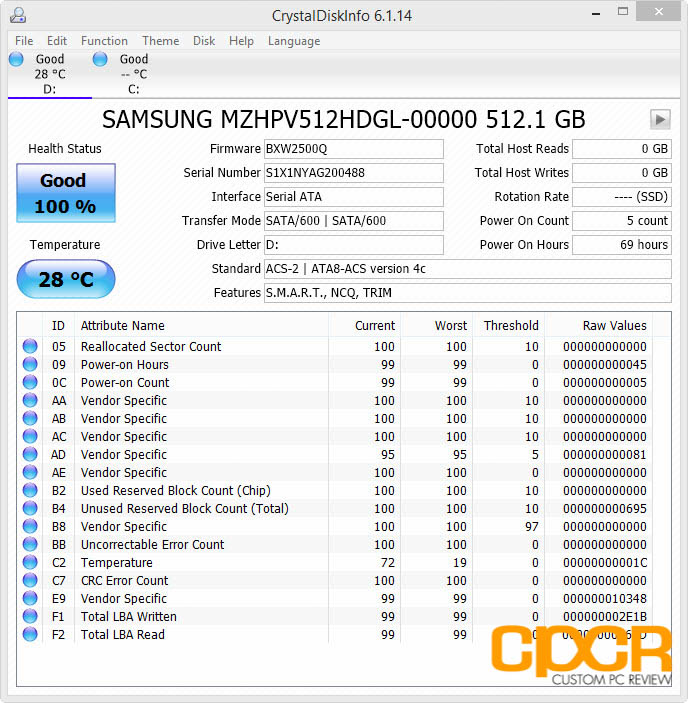Click status orb for Uncorrectable Error Count
Viewport: 688px width, 703px height.
pyautogui.click(x=30, y=544)
